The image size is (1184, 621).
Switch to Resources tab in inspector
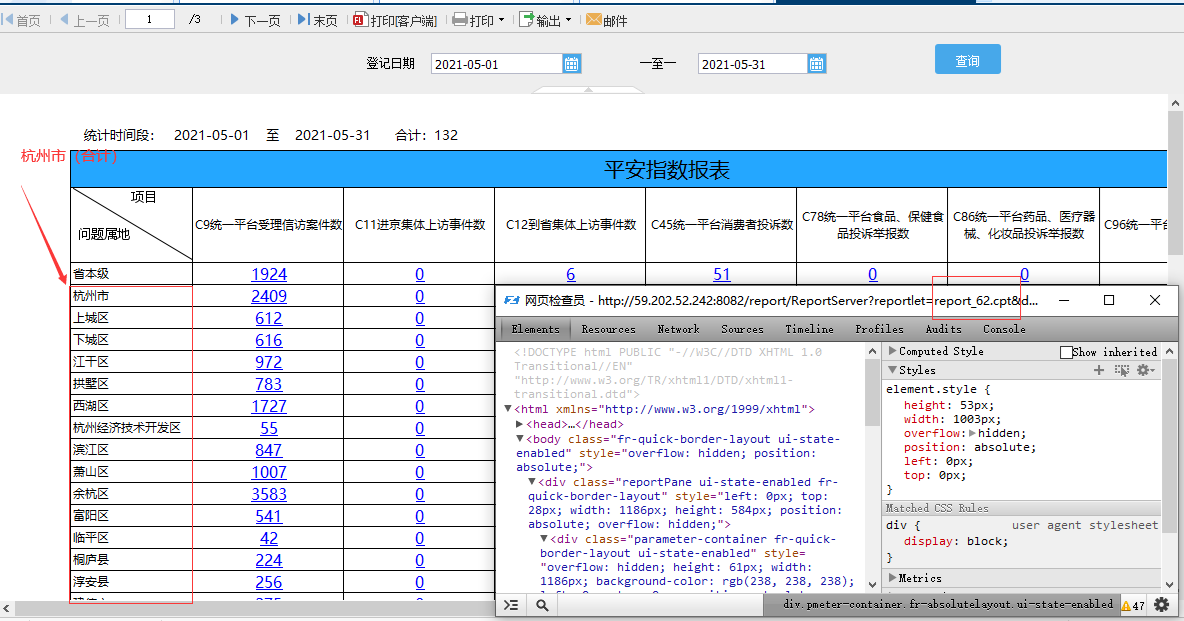pyautogui.click(x=609, y=329)
